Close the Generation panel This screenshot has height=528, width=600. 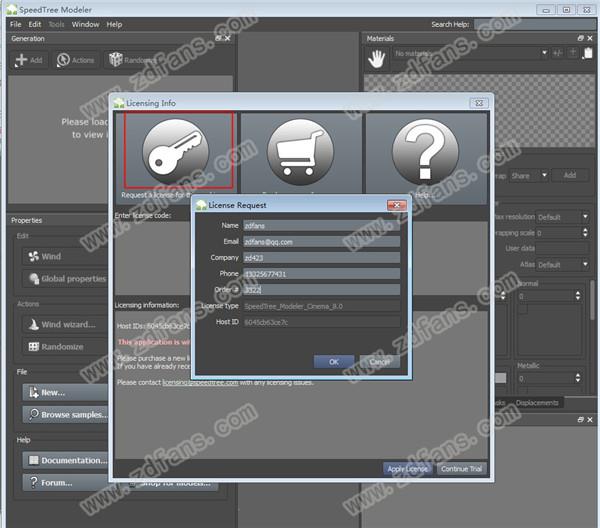click(228, 38)
